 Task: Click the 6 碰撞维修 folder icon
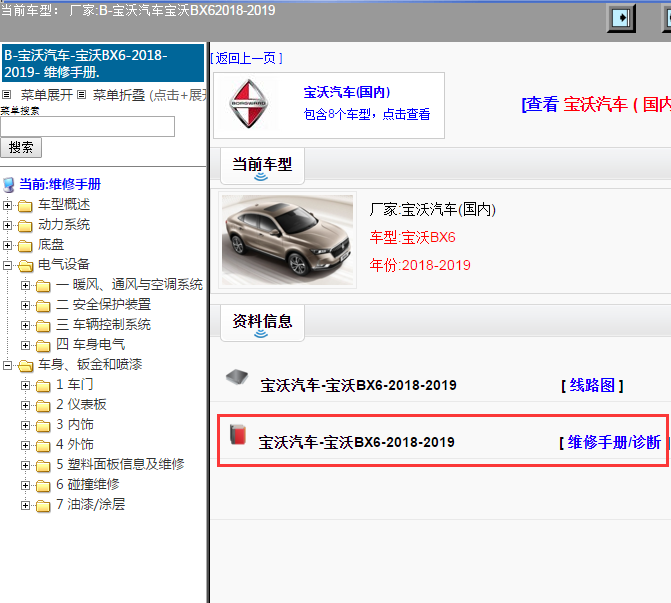43,485
